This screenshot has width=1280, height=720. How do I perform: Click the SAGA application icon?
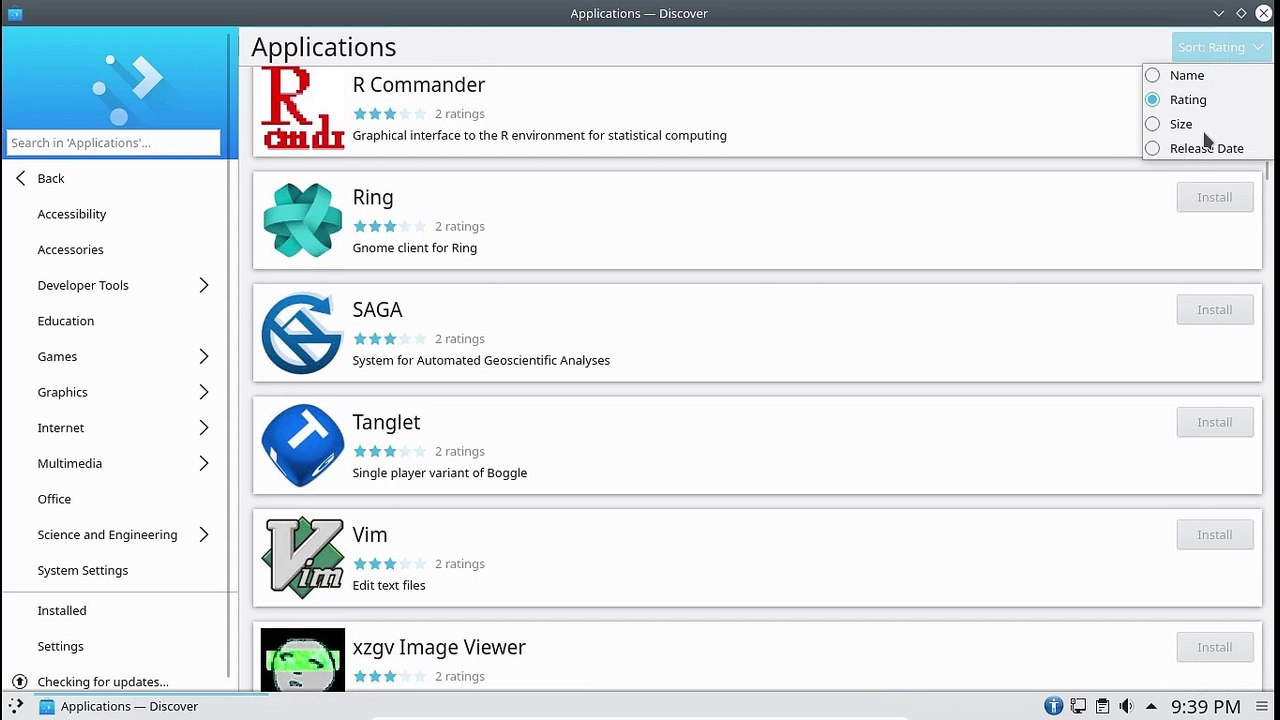(x=302, y=333)
